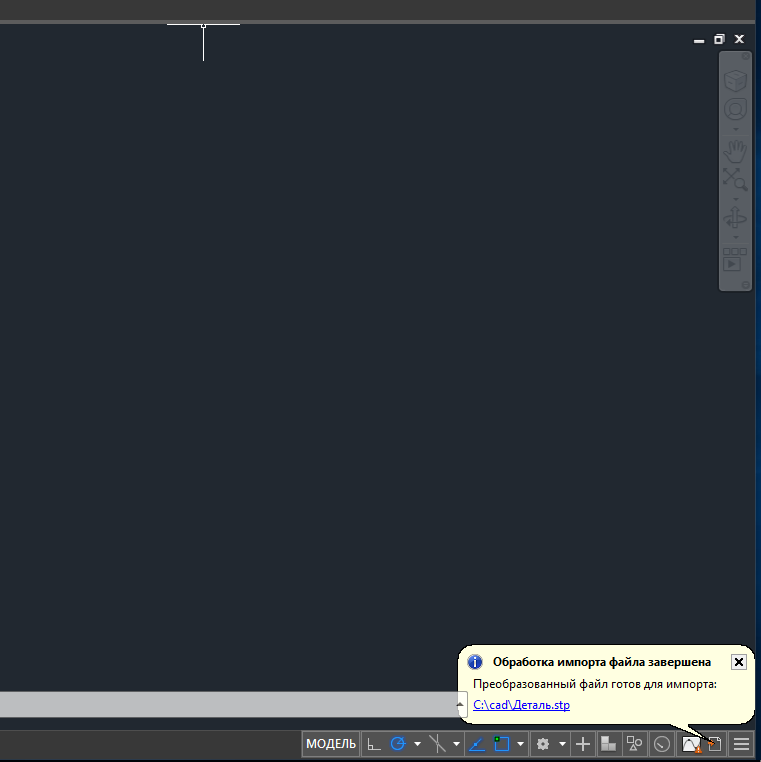Screen dimensions: 761x762
Task: Toggle Isometric Drafting in the status bar
Action: click(x=437, y=744)
